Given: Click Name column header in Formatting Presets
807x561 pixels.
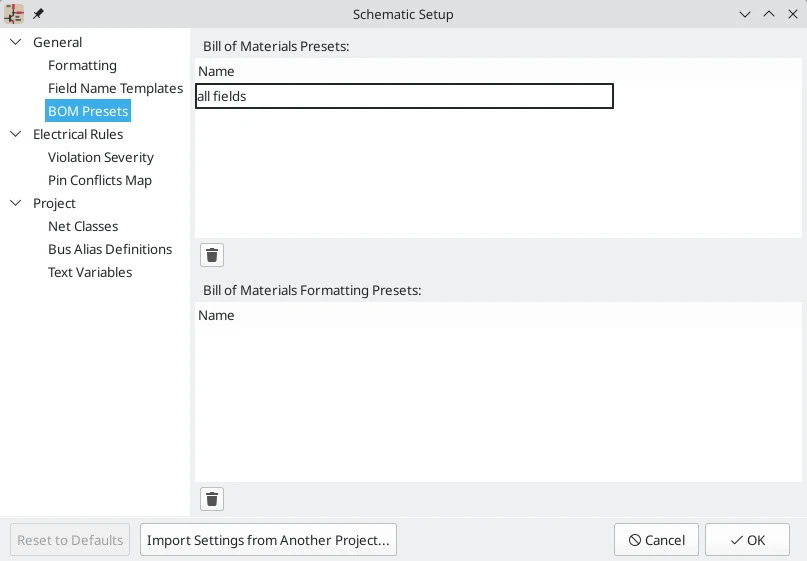Looking at the screenshot, I should tap(217, 315).
